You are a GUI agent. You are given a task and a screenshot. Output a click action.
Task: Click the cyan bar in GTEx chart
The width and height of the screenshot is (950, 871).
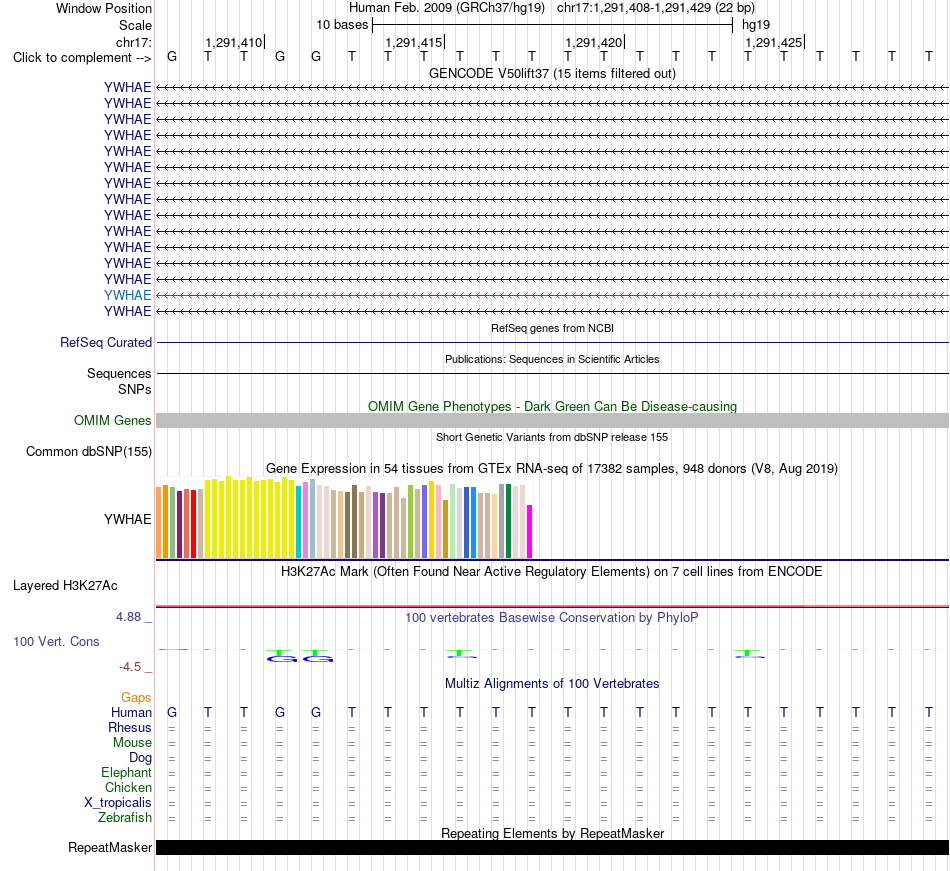(x=299, y=522)
